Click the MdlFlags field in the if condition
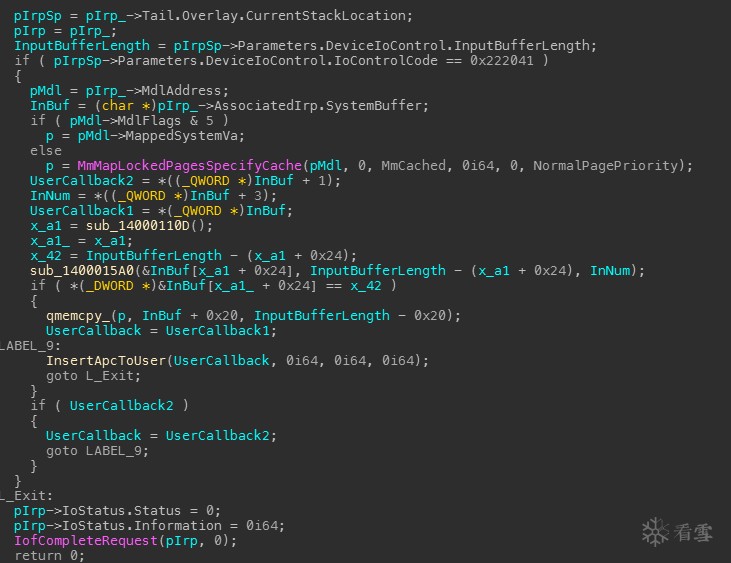This screenshot has width=731, height=563. coord(149,121)
